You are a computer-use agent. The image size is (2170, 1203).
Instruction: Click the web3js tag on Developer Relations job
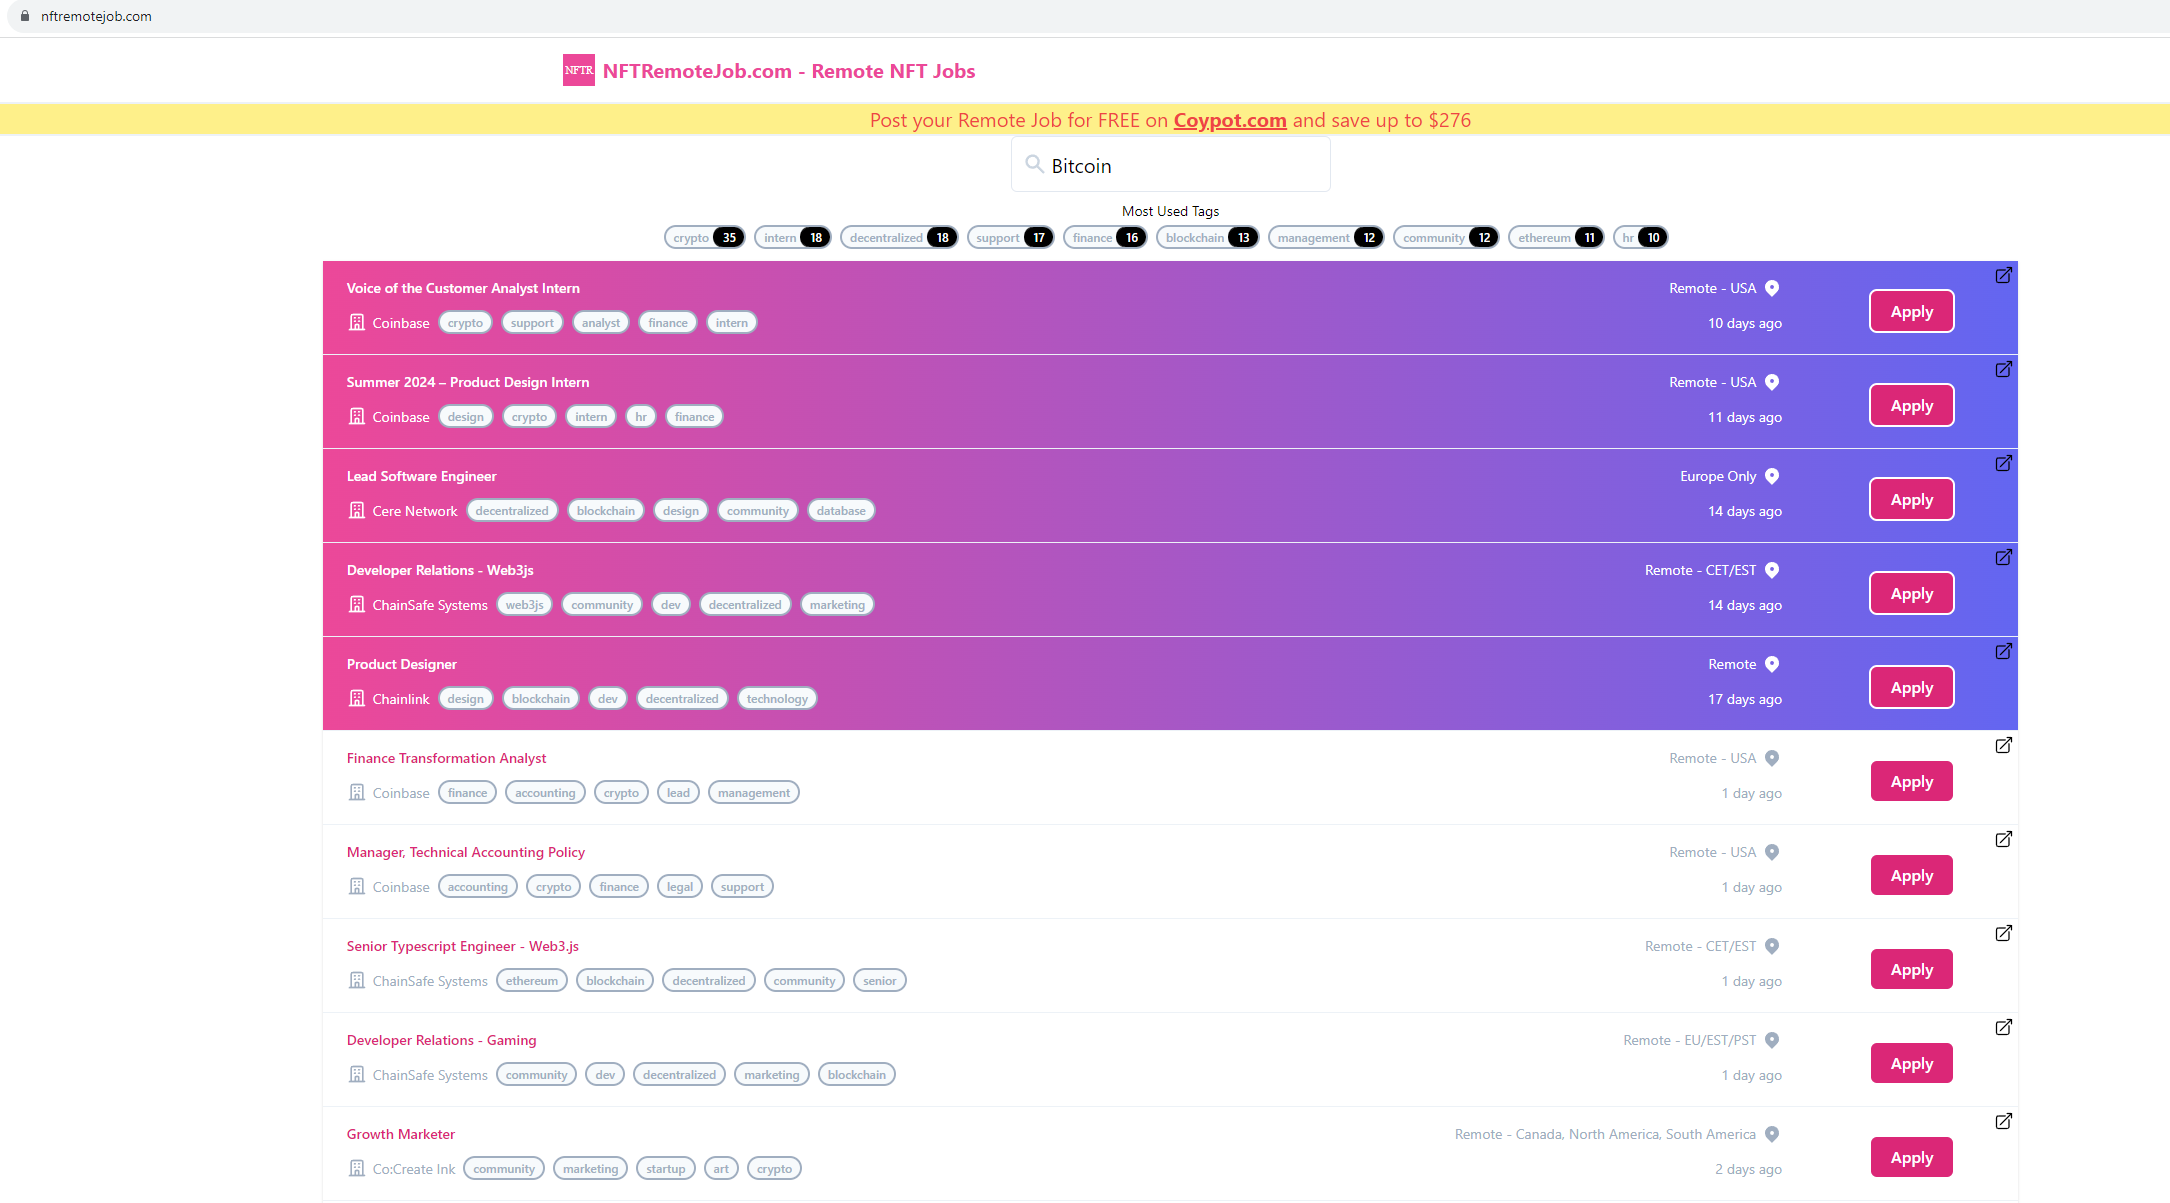click(524, 604)
